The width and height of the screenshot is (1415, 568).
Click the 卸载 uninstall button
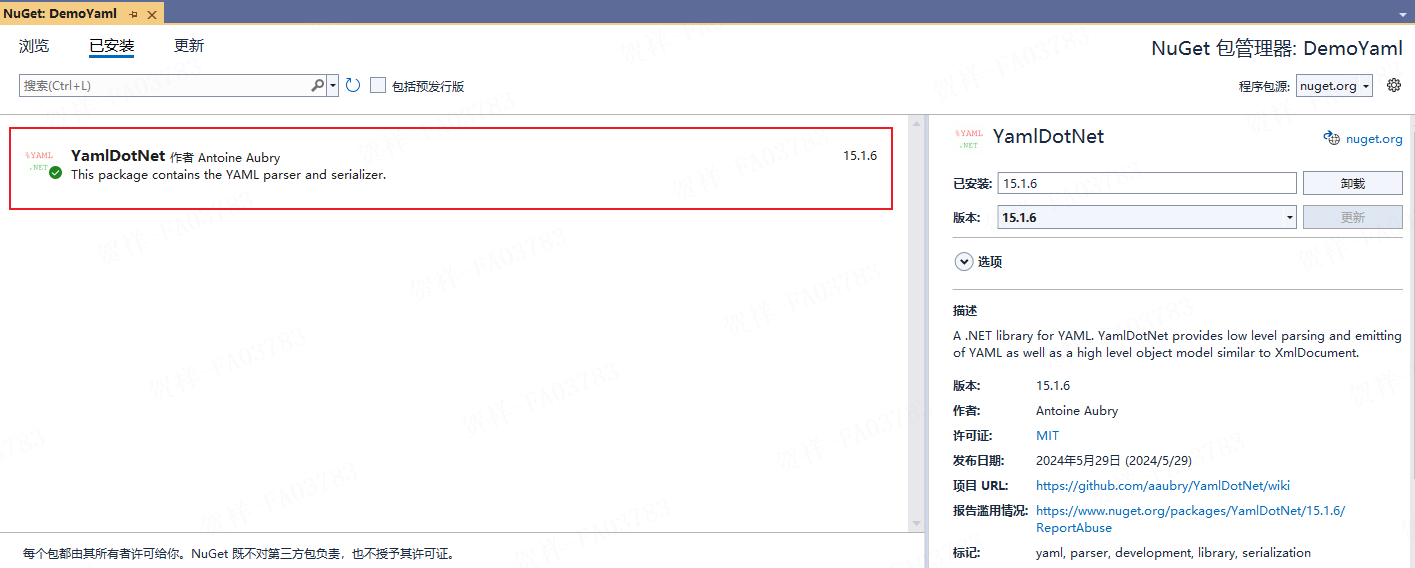tap(1353, 183)
